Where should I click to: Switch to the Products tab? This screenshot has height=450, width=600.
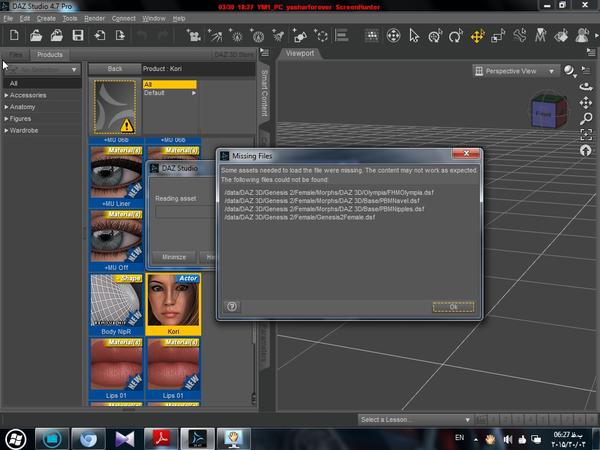pyautogui.click(x=50, y=55)
